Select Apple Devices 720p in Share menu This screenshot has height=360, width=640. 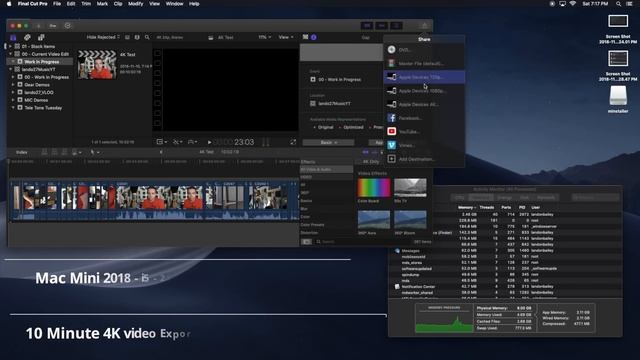tap(424, 77)
